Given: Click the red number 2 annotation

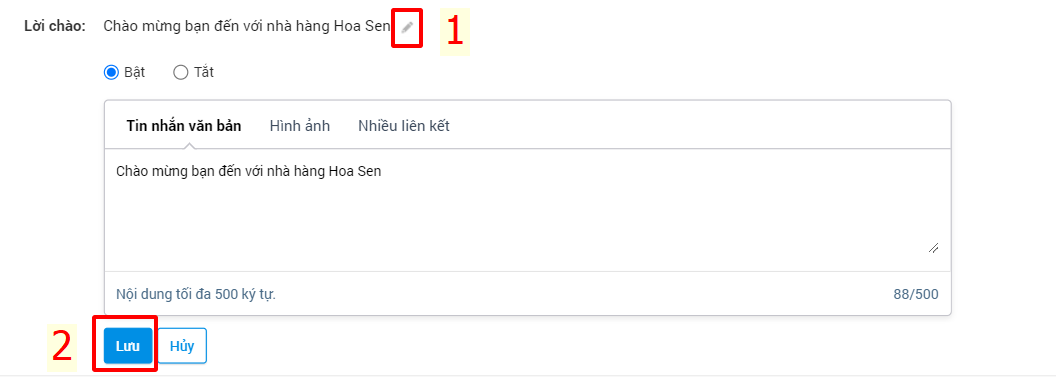Looking at the screenshot, I should pyautogui.click(x=62, y=346).
